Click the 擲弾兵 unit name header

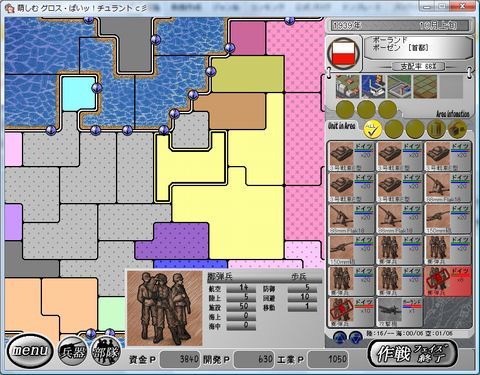(x=220, y=277)
